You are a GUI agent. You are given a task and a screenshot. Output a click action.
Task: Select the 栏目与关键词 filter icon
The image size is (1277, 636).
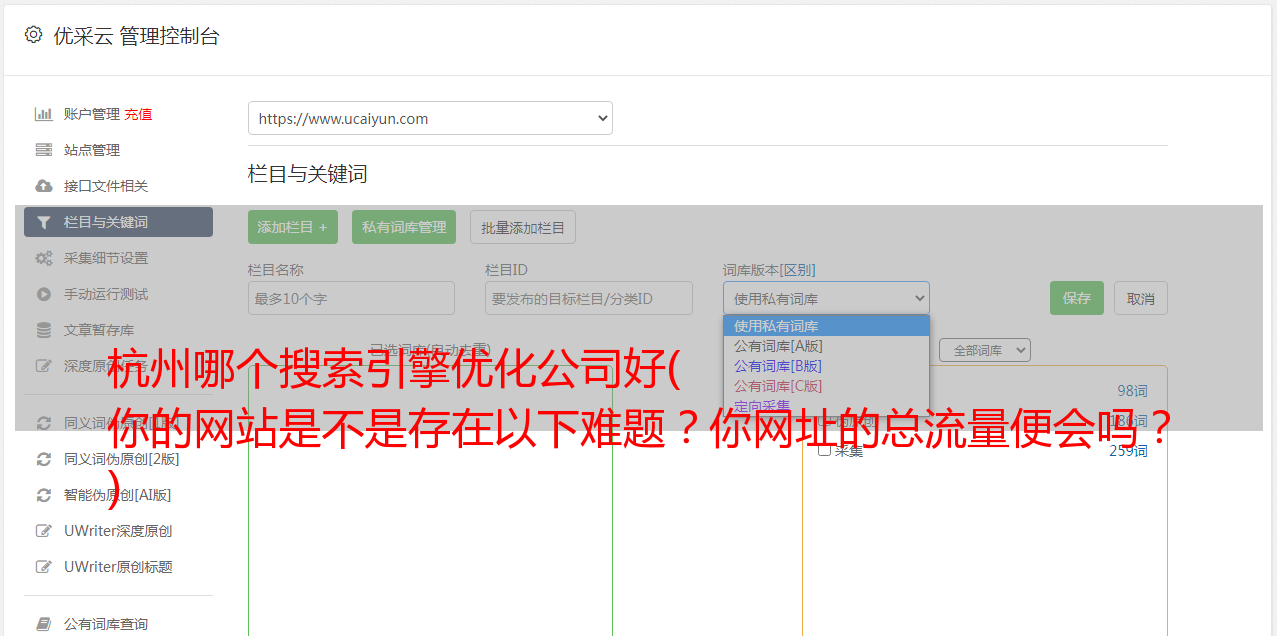44,222
